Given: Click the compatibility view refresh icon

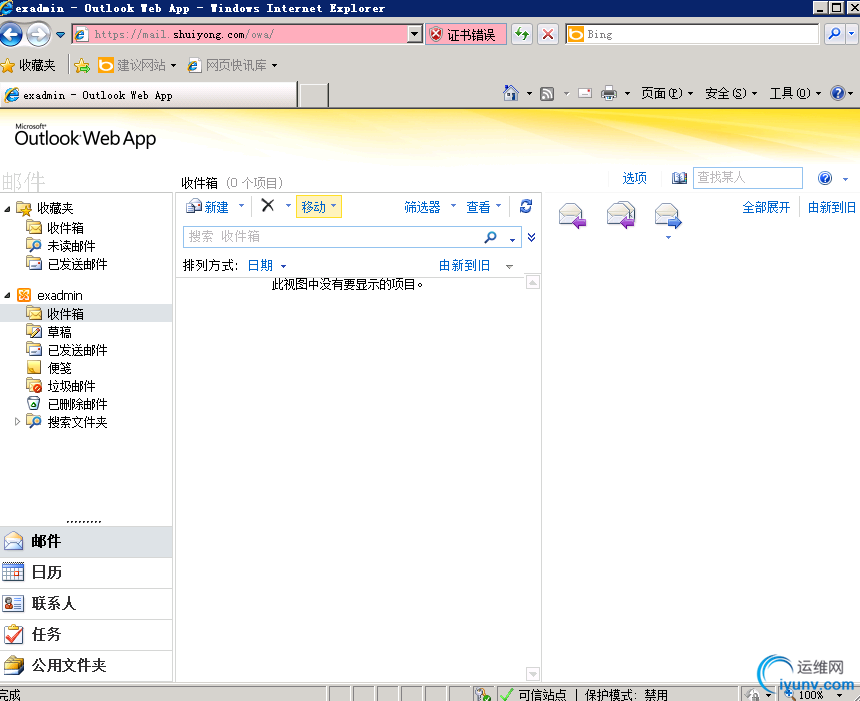Looking at the screenshot, I should [x=522, y=35].
